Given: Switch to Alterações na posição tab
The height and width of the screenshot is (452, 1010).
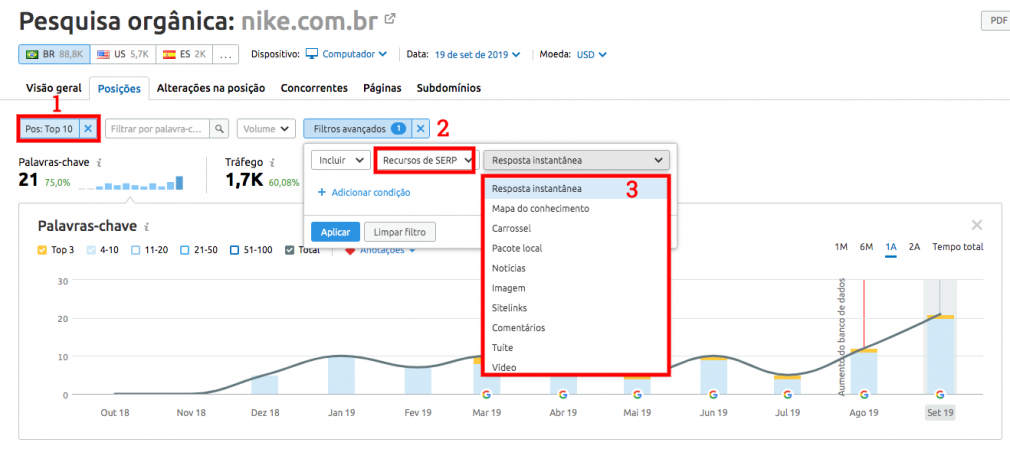Looking at the screenshot, I should 211,88.
